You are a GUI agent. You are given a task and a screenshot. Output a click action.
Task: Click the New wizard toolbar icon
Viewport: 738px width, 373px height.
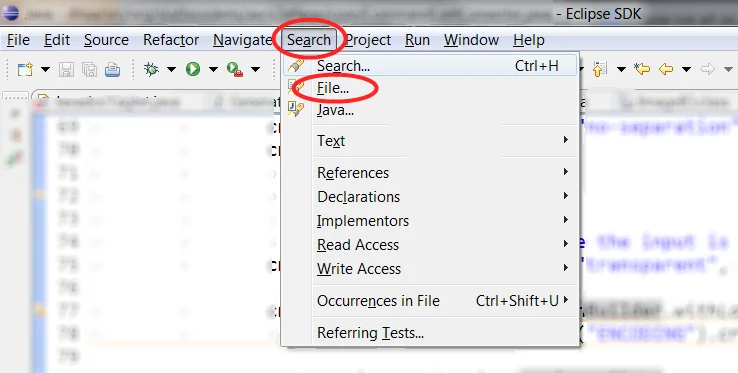25,69
